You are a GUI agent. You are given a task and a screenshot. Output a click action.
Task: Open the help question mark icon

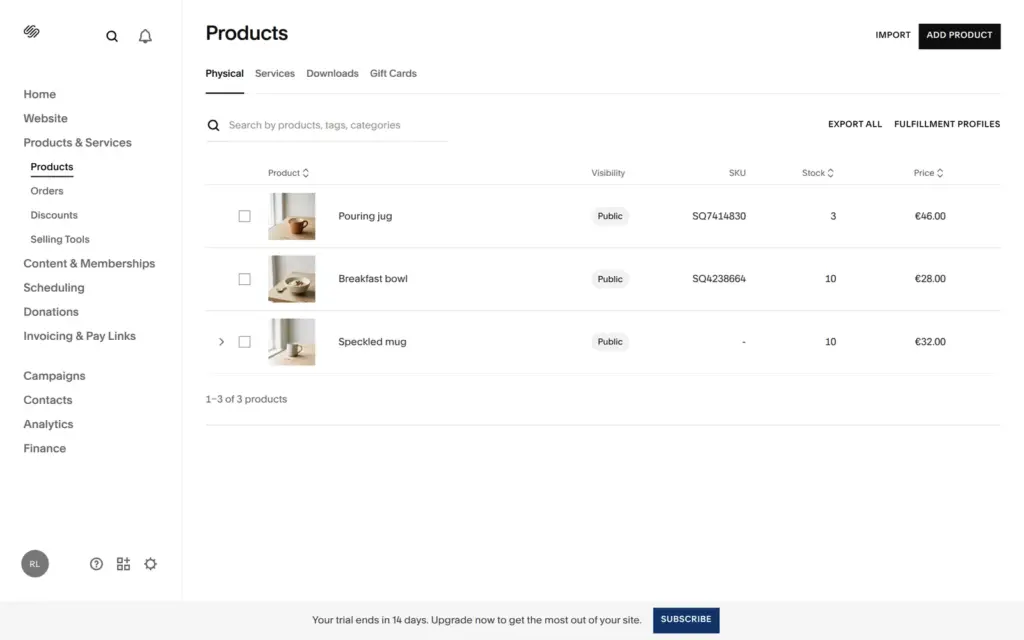click(x=96, y=564)
